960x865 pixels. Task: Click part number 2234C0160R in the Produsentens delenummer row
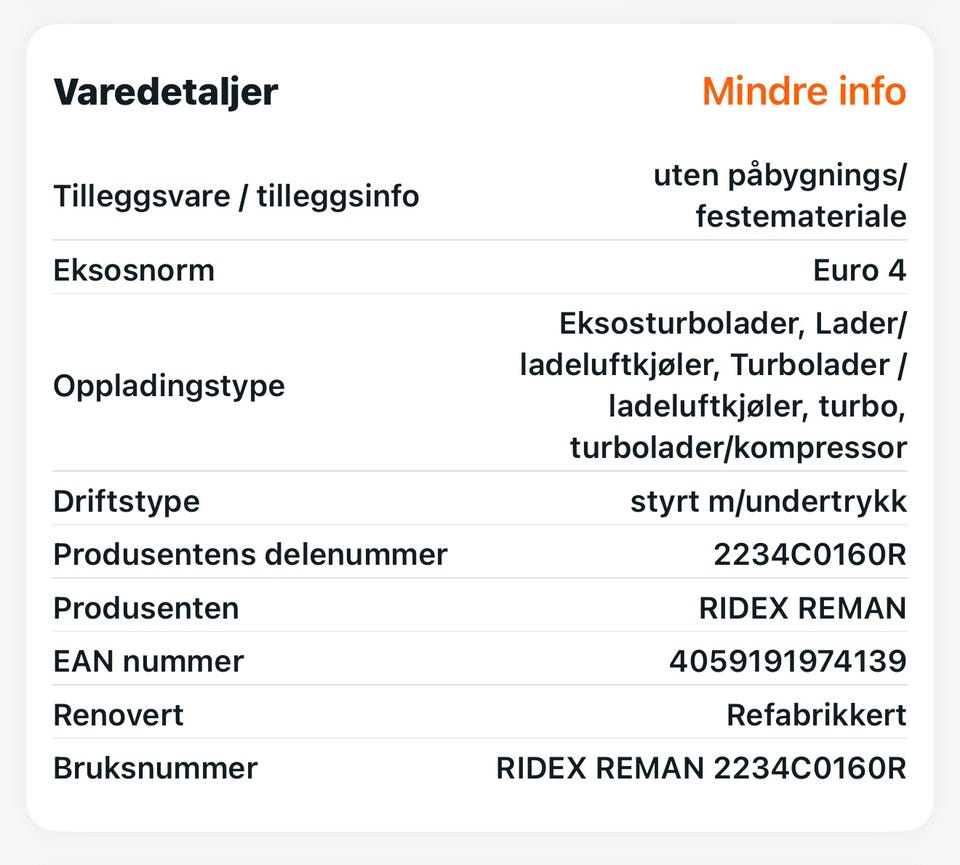(x=810, y=555)
